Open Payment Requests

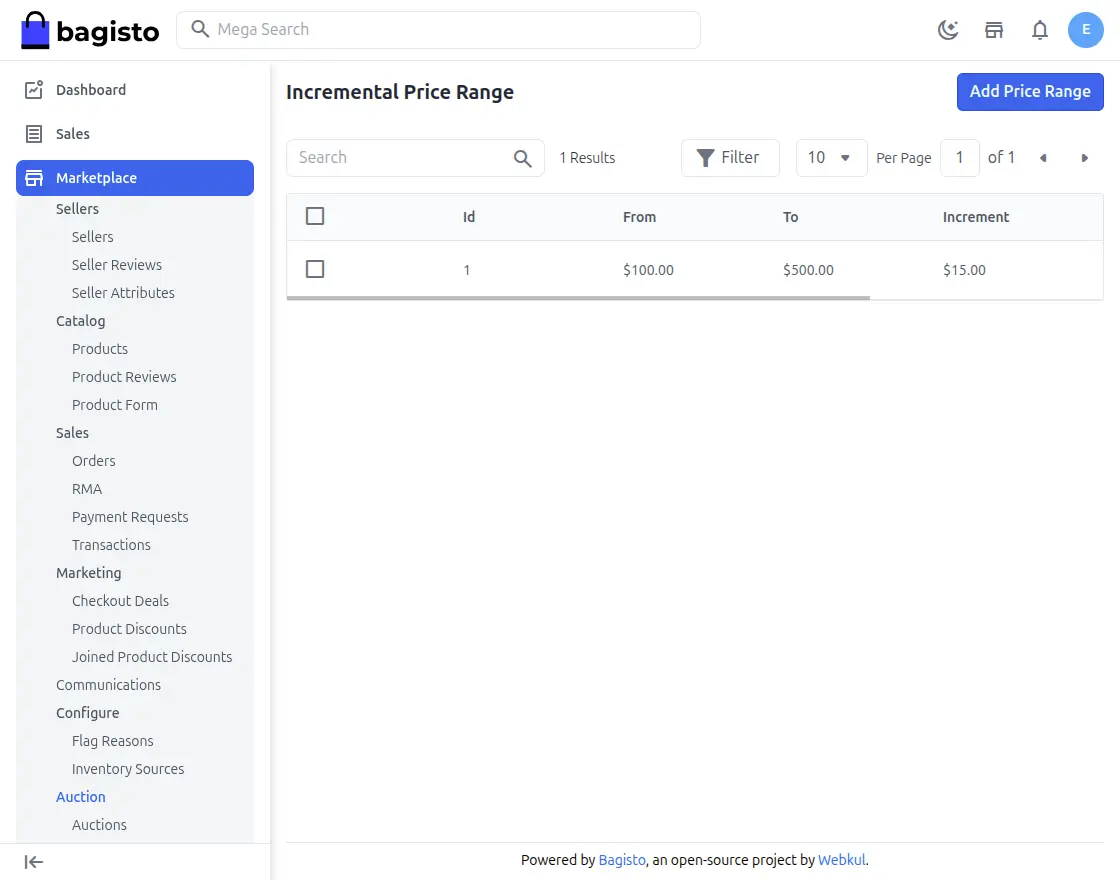(130, 517)
